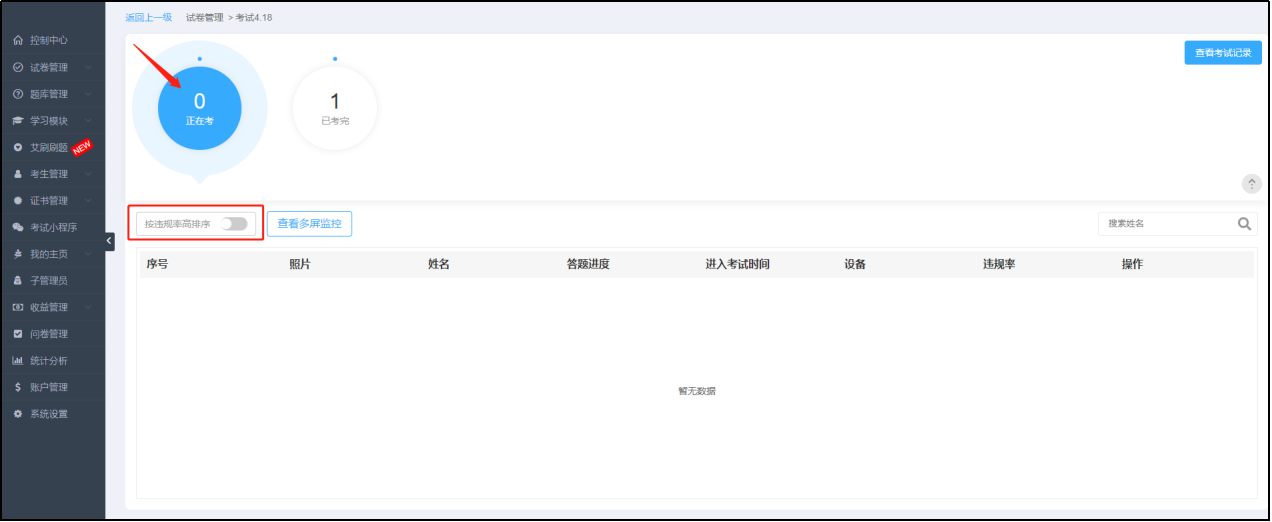Screen dimensions: 1272x522
Task: Click the 姓名 column header
Action: 439,264
